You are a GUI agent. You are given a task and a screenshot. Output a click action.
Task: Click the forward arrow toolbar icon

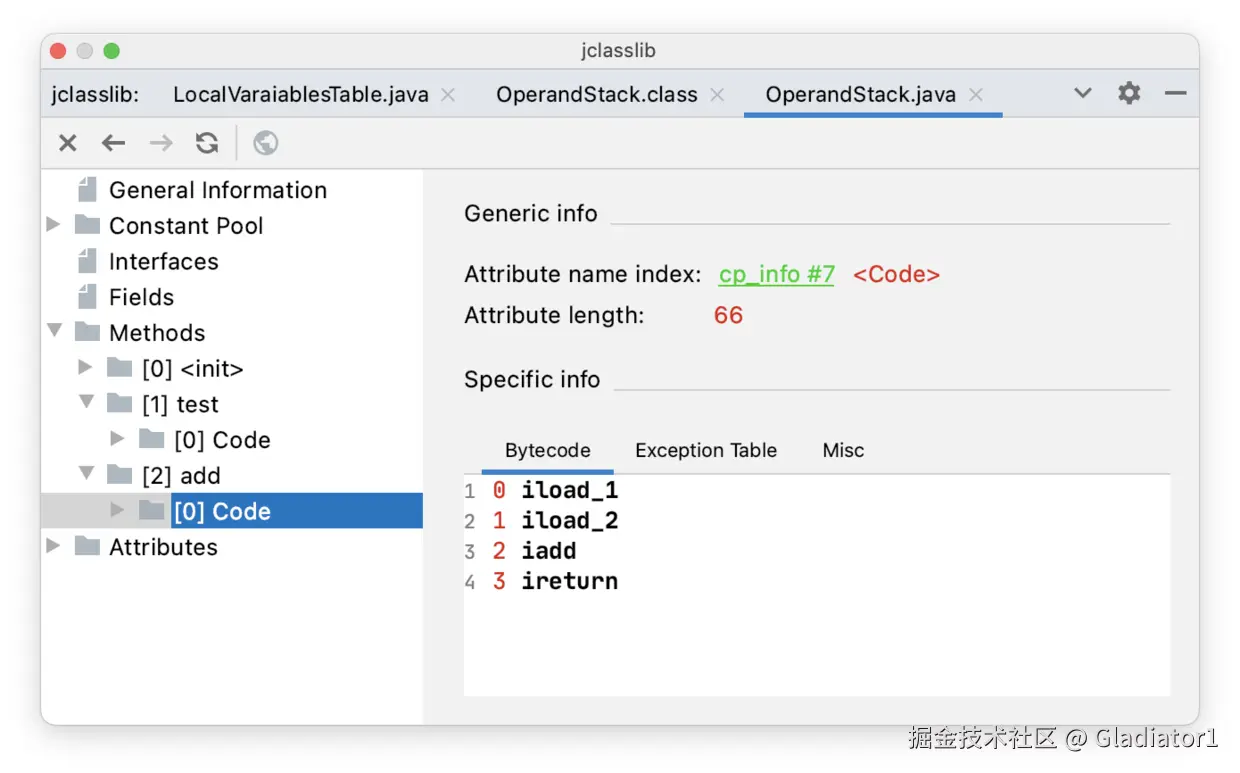pyautogui.click(x=160, y=143)
